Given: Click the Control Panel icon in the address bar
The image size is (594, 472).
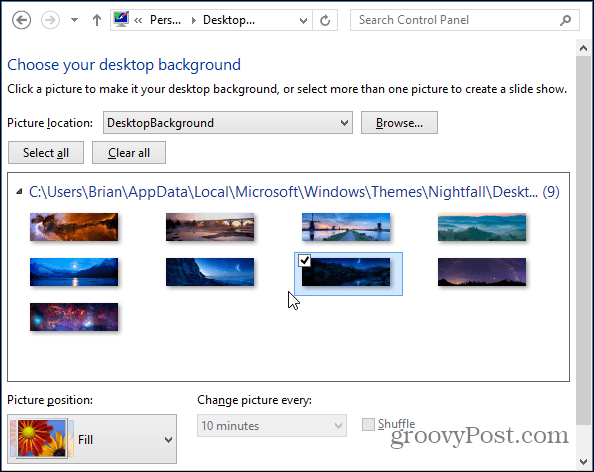Looking at the screenshot, I should (x=121, y=19).
